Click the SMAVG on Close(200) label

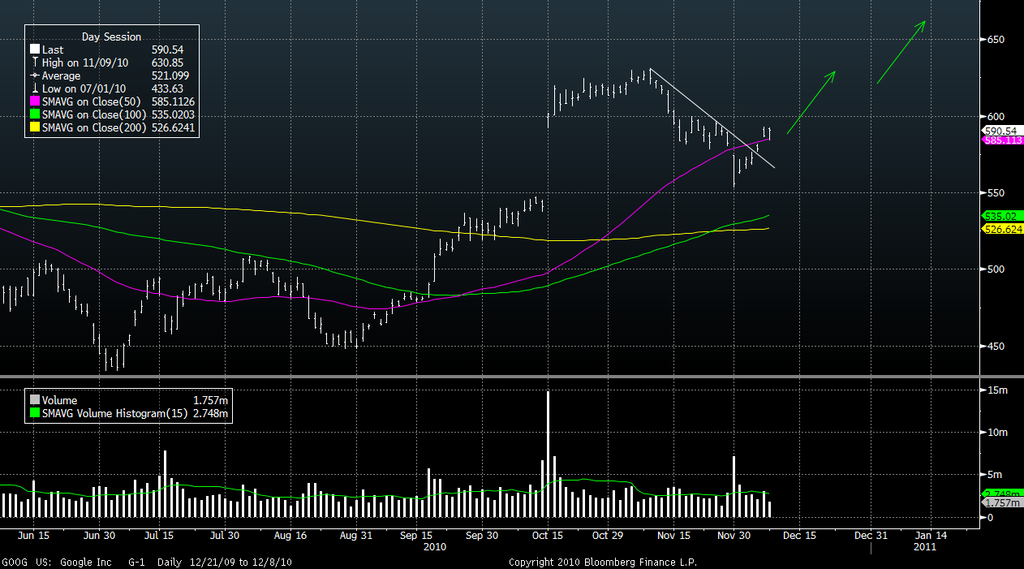coord(94,128)
